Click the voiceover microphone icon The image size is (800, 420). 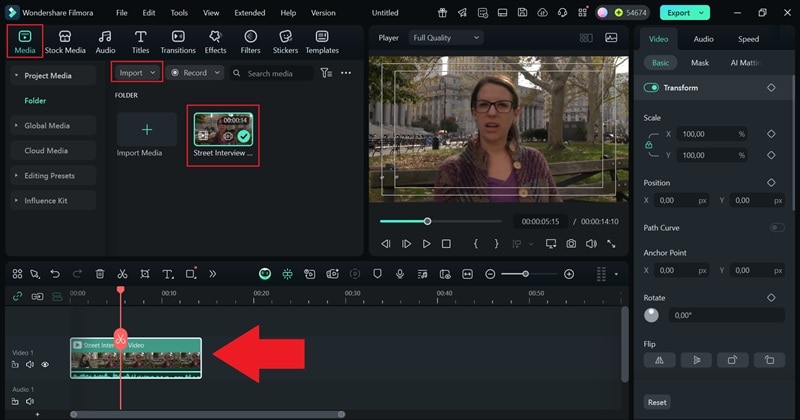(400, 274)
